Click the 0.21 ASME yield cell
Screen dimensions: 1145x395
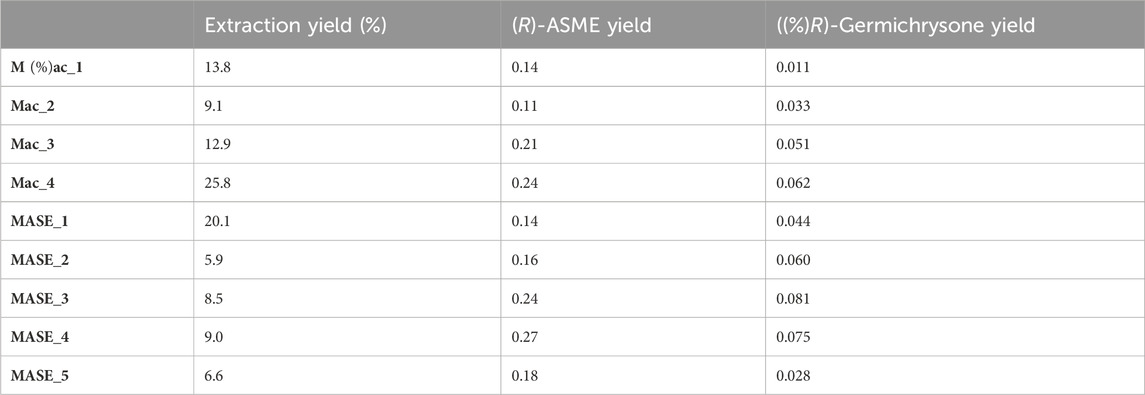(x=524, y=145)
